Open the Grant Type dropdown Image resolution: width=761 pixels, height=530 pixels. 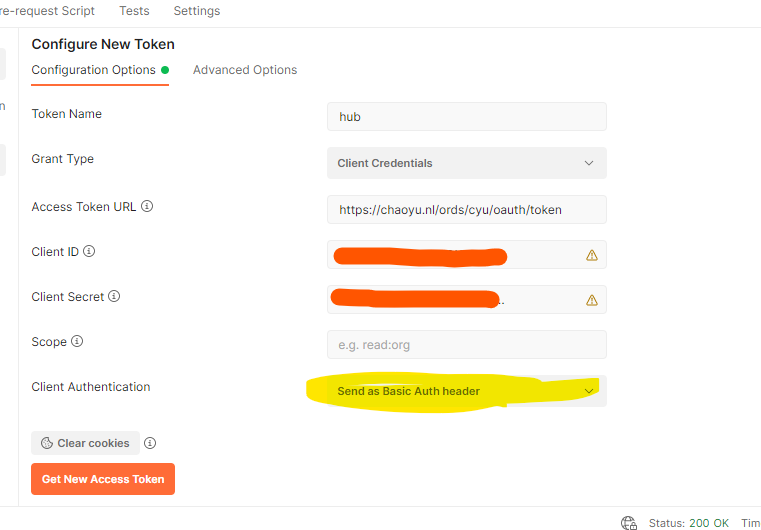click(466, 163)
